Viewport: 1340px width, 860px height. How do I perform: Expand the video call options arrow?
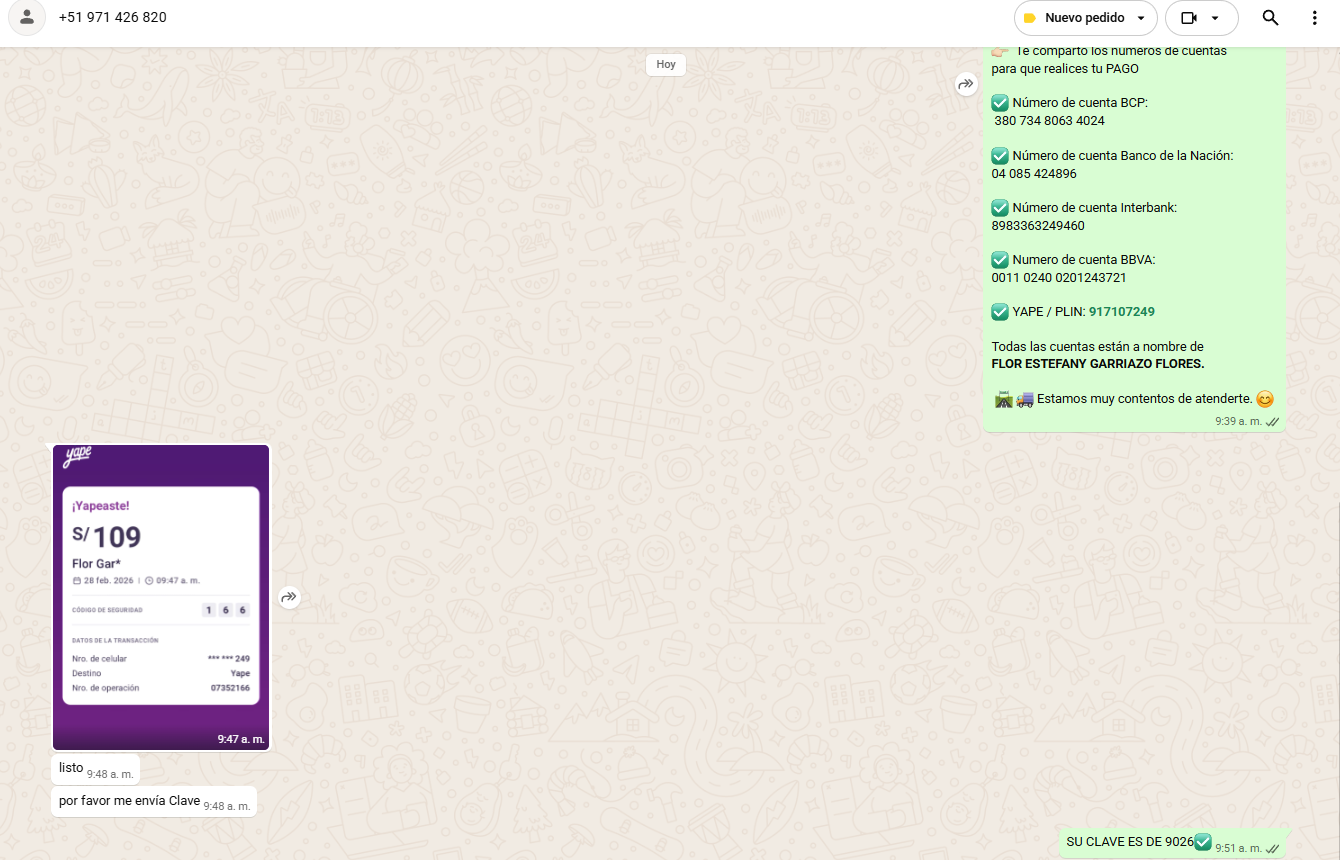pyautogui.click(x=1215, y=18)
